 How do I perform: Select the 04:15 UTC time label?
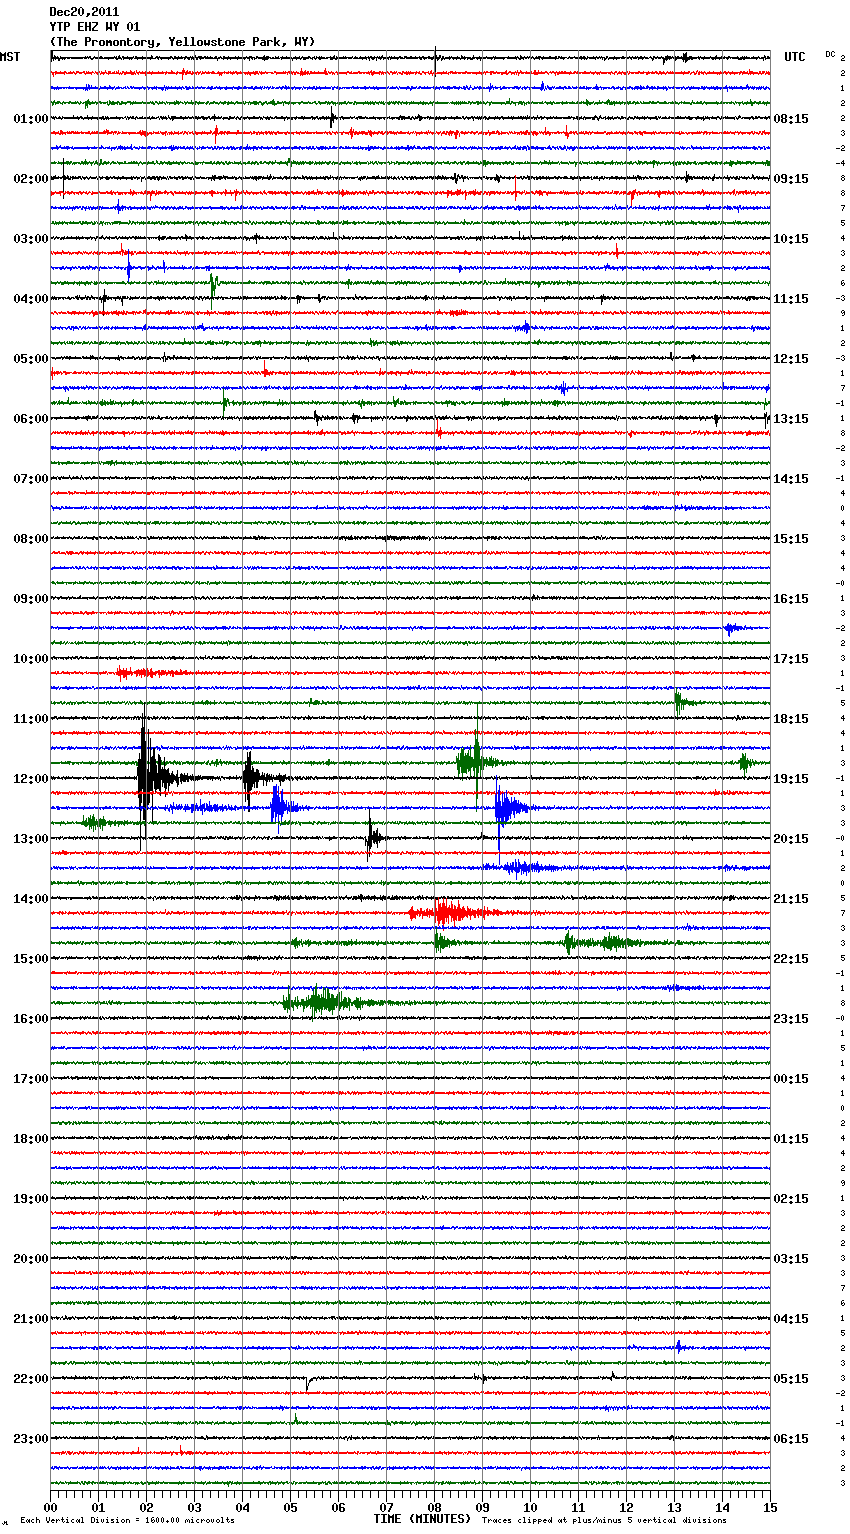click(791, 1319)
